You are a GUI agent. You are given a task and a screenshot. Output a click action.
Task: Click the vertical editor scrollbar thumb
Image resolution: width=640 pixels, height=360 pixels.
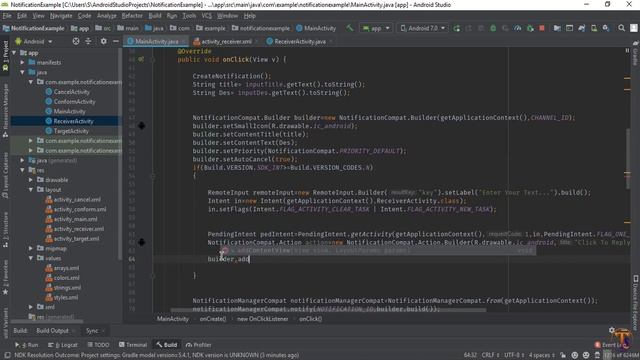[628, 158]
